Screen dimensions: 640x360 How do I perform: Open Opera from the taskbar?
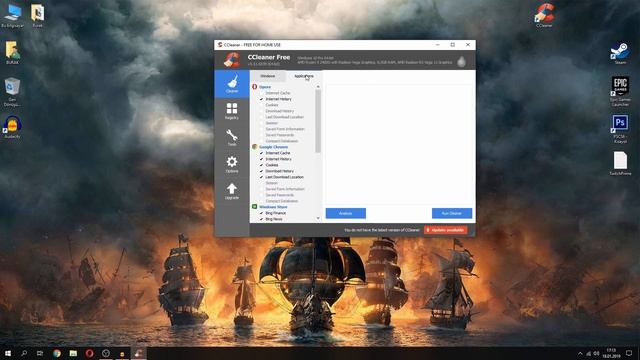tap(89, 353)
